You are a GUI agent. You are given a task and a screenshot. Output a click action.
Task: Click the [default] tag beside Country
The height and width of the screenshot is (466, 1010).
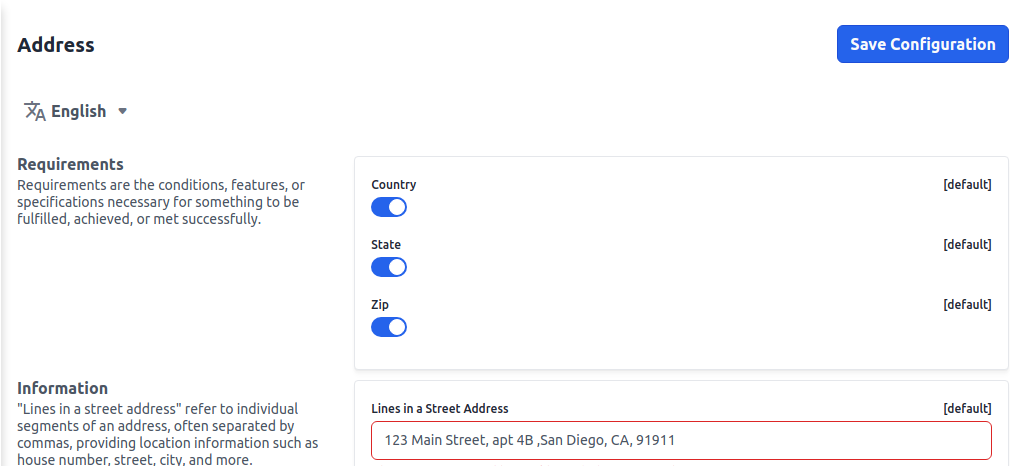pyautogui.click(x=967, y=185)
